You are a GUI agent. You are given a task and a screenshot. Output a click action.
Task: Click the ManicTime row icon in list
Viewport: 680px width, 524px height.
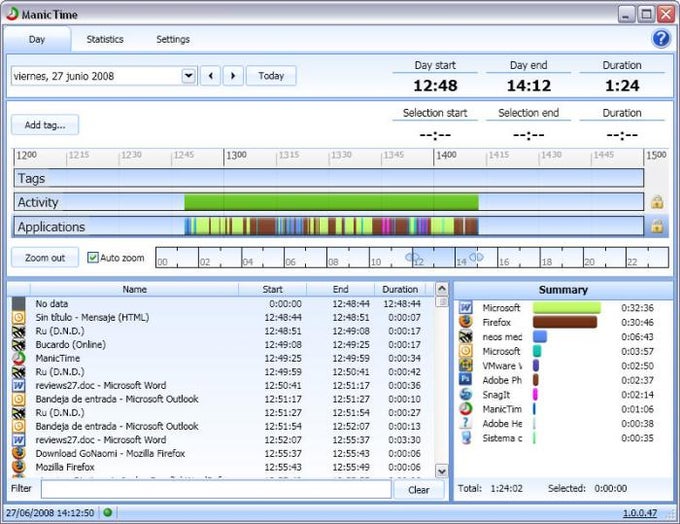coord(18,358)
